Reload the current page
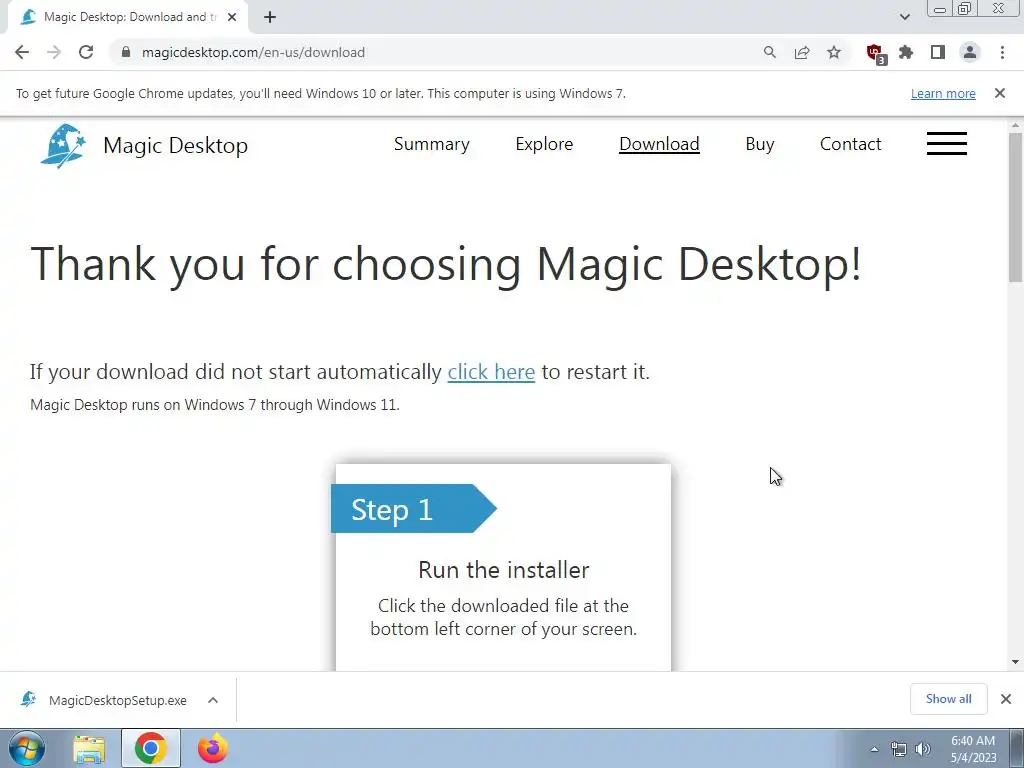 coord(86,52)
